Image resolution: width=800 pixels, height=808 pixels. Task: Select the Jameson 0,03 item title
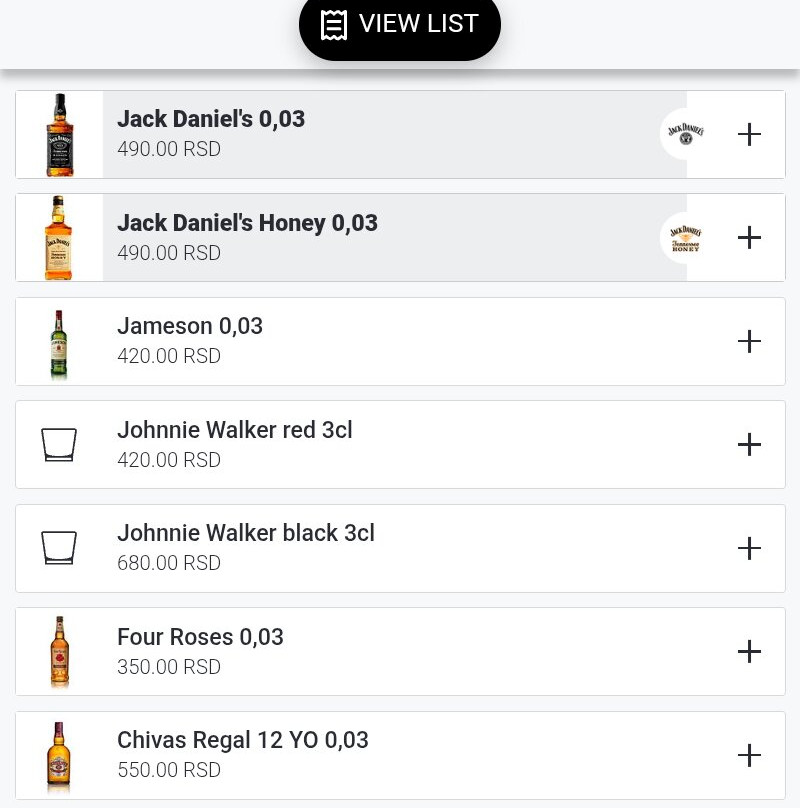click(190, 326)
